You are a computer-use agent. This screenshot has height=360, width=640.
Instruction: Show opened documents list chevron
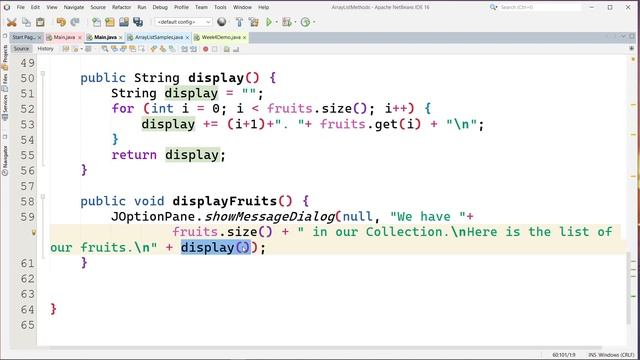coord(623,37)
